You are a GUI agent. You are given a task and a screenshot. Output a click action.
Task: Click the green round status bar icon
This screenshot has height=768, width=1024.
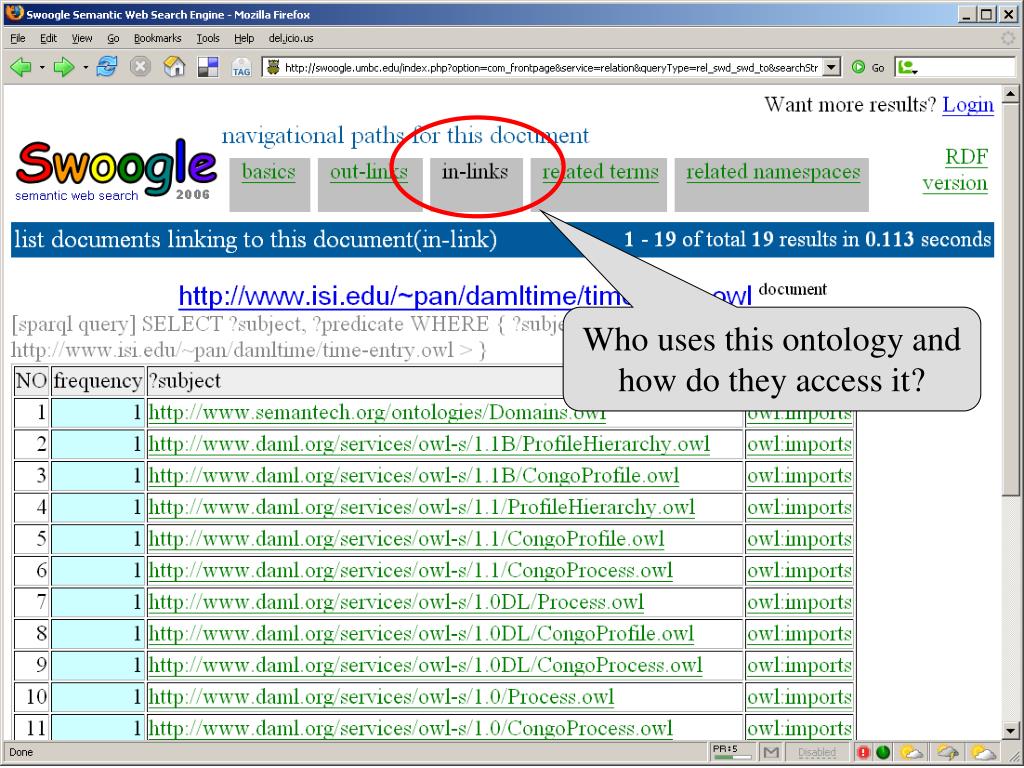[x=882, y=752]
